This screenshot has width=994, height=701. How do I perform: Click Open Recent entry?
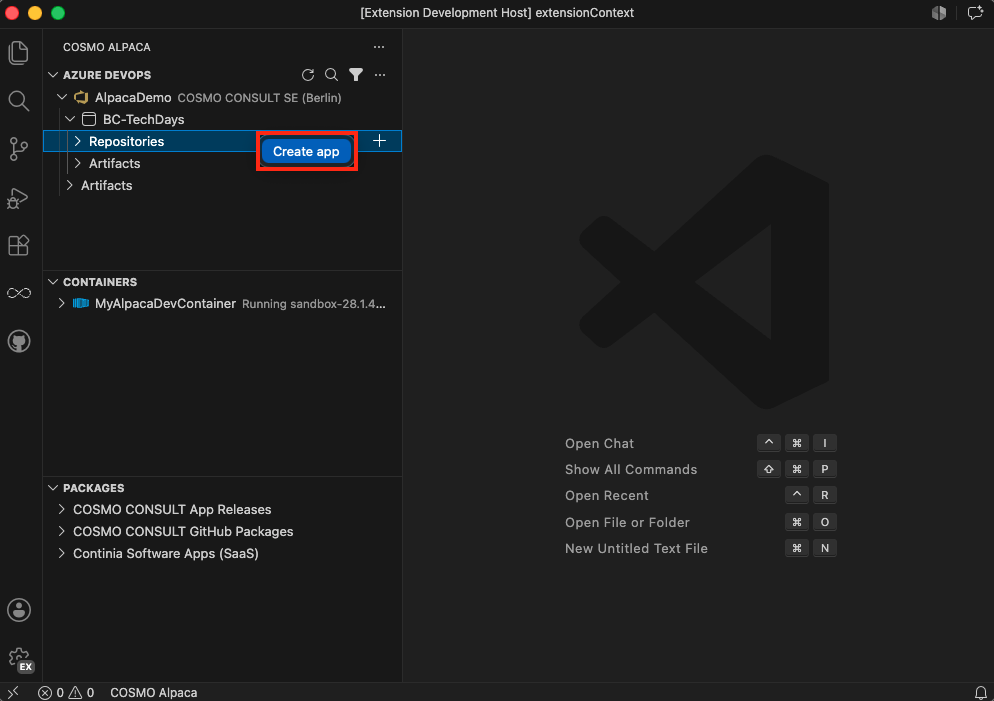click(x=607, y=496)
